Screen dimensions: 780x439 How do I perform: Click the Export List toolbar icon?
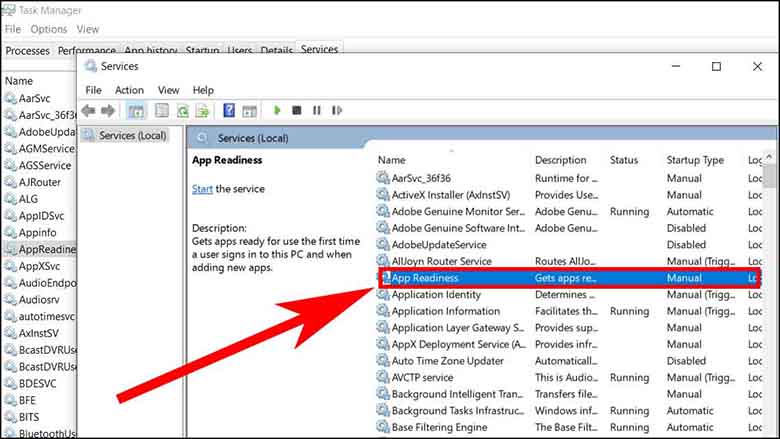[203, 111]
